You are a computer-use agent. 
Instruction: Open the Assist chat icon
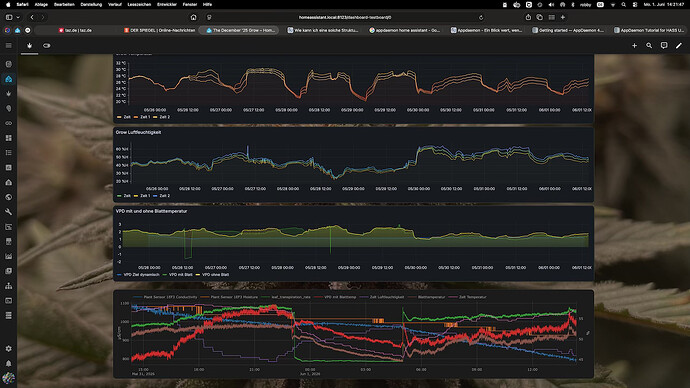tap(664, 45)
